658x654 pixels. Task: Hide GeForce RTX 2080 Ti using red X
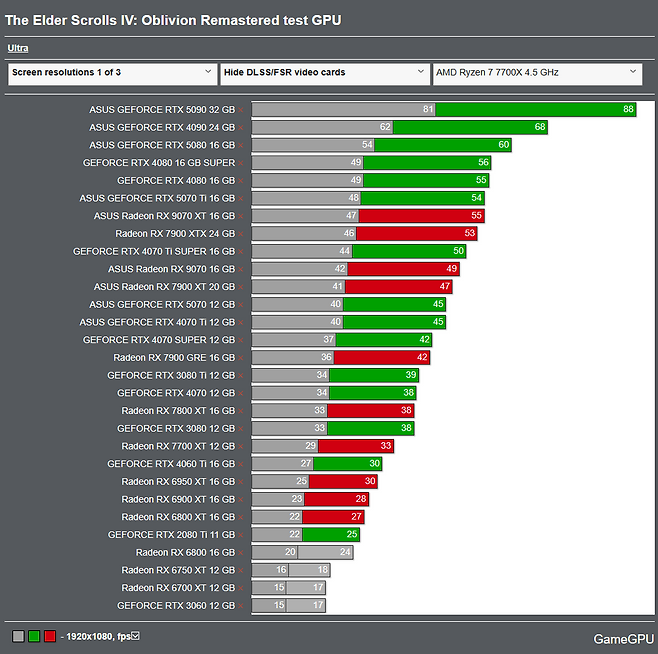(x=240, y=535)
